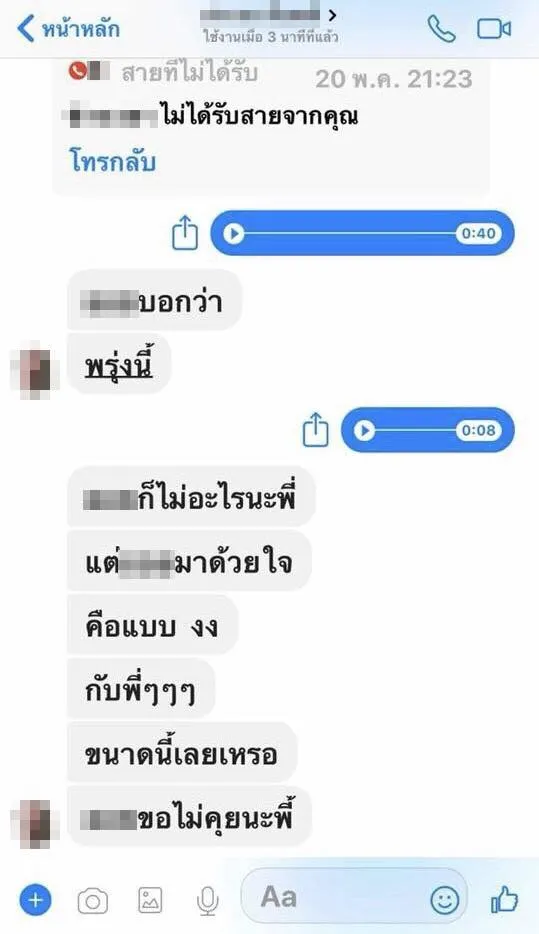Record a voice message with microphone

point(207,901)
